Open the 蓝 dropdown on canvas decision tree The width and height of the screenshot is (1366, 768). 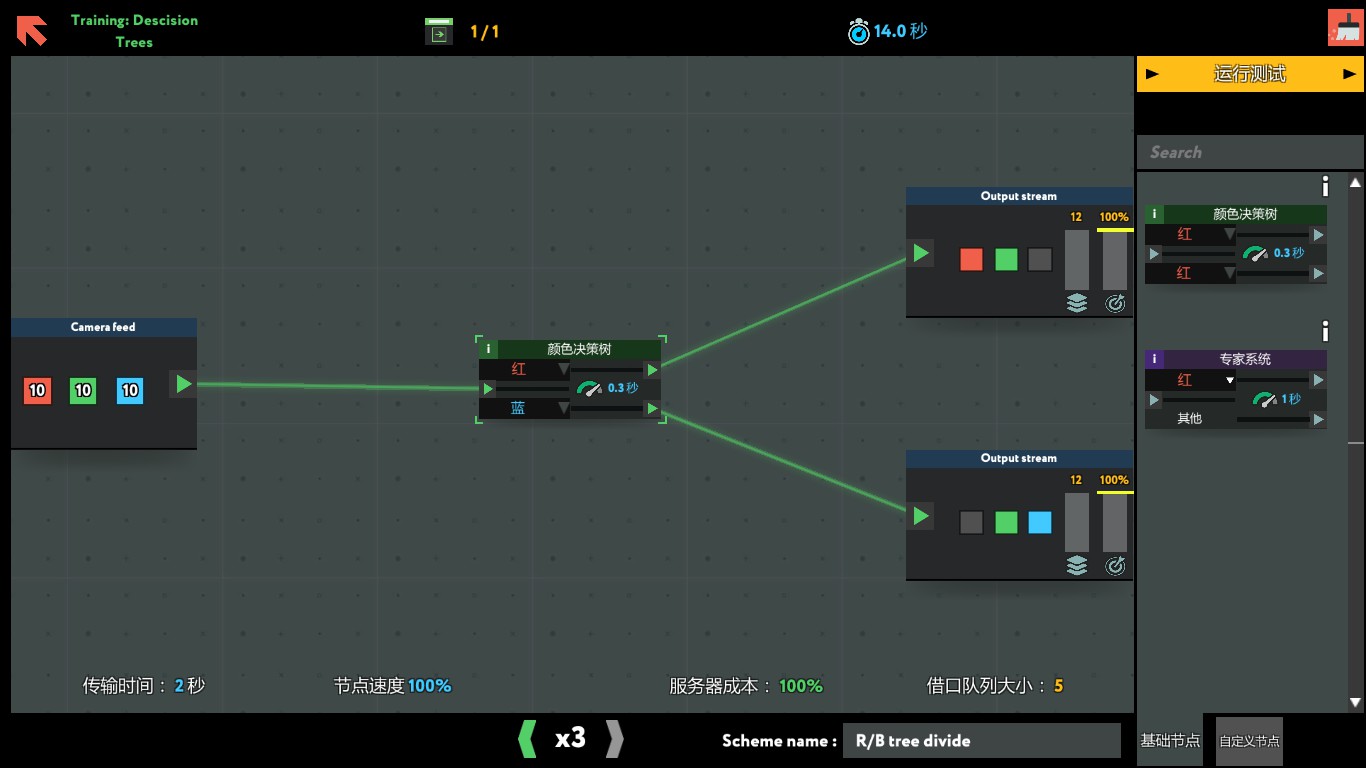click(x=524, y=408)
